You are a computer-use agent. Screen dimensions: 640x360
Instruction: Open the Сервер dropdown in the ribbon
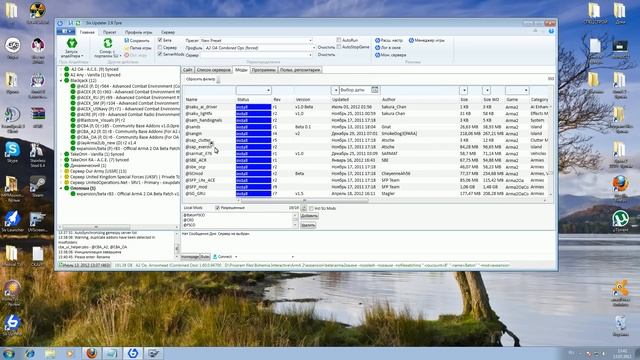[x=310, y=55]
